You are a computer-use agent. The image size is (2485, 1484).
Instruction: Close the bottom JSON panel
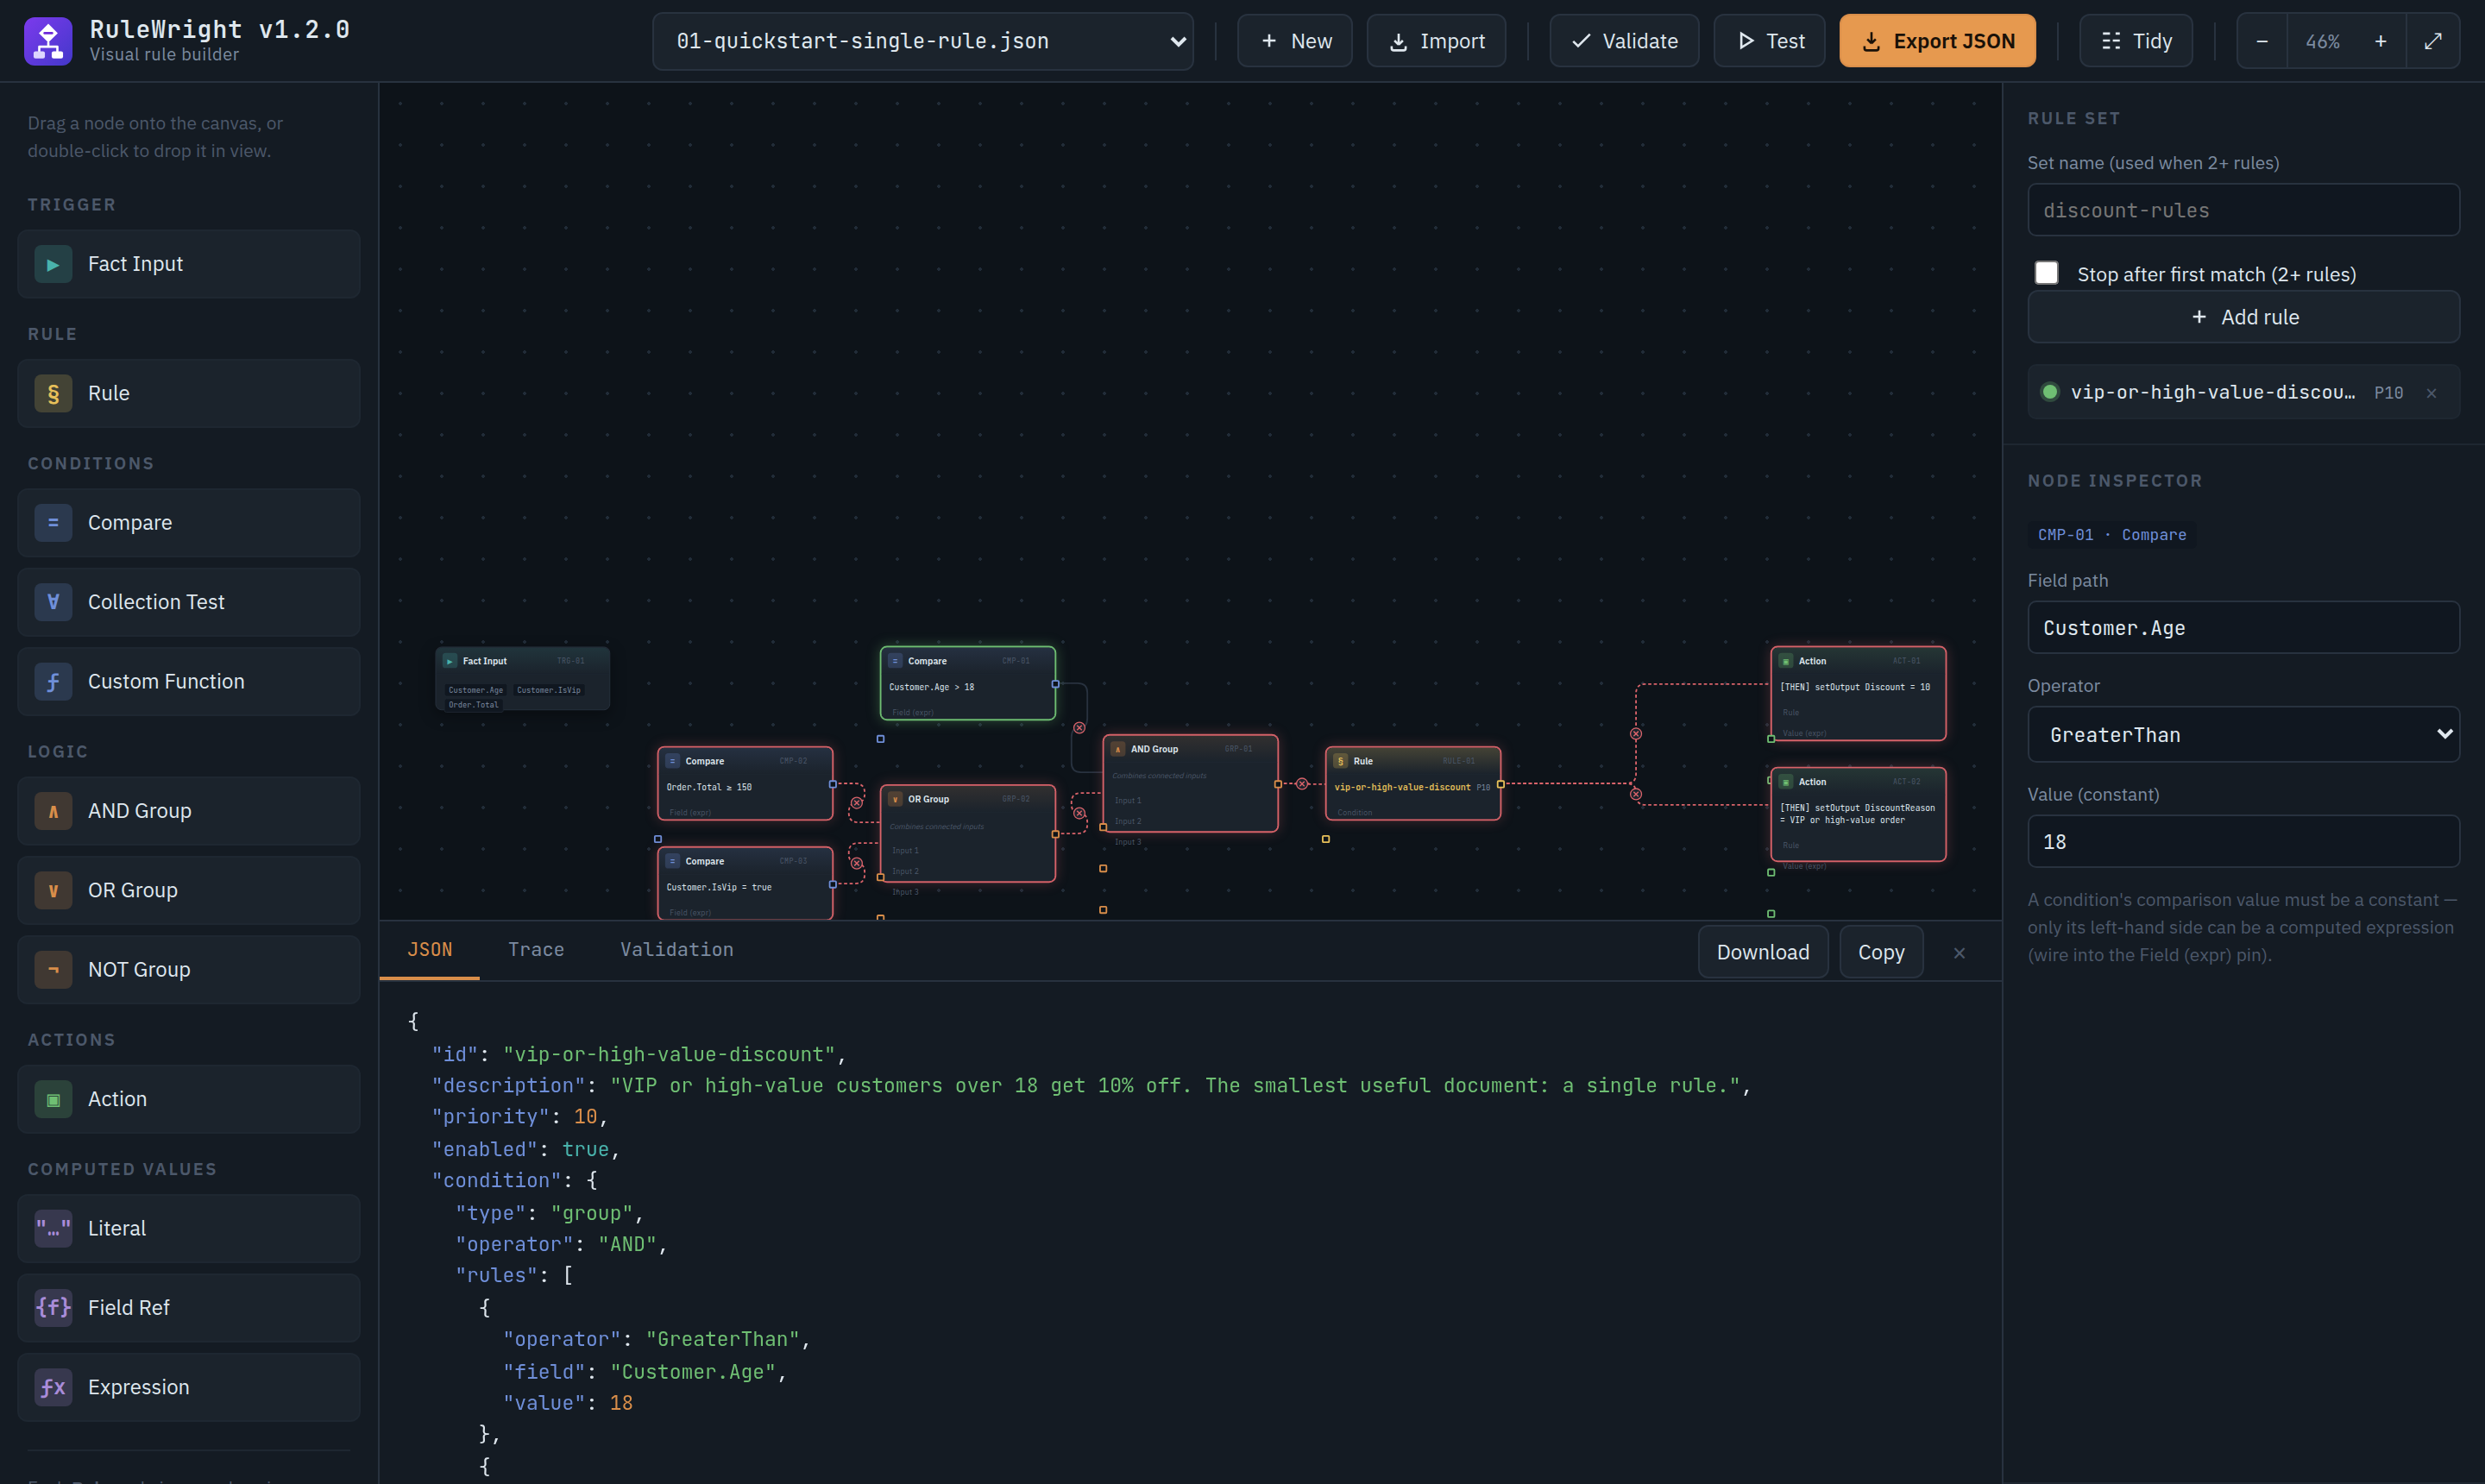point(1959,953)
